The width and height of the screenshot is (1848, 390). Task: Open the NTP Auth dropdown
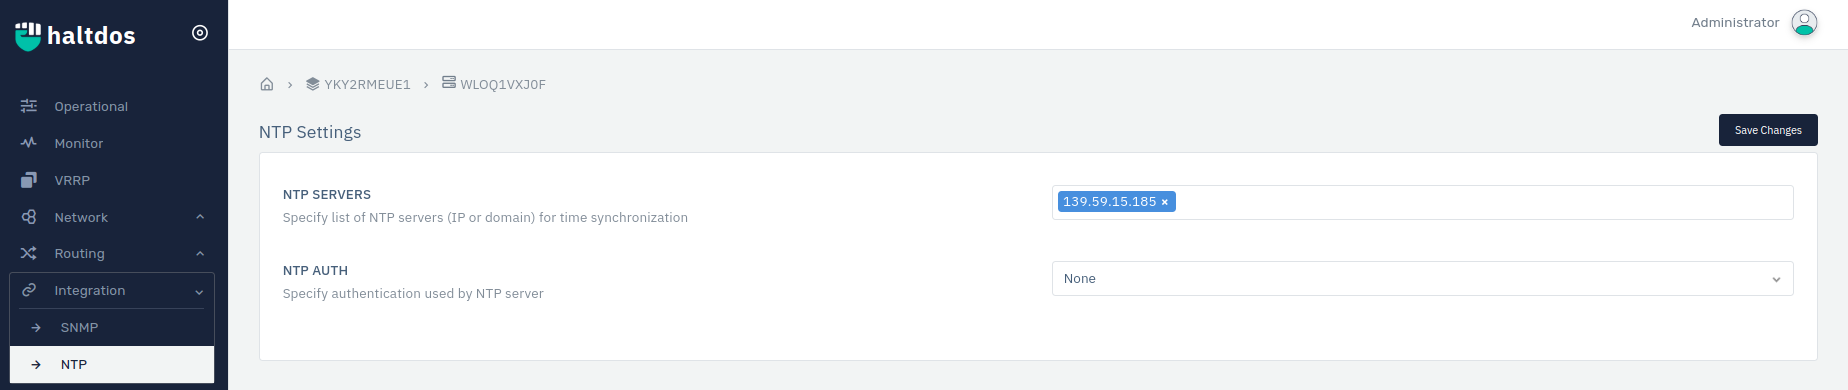click(1422, 279)
